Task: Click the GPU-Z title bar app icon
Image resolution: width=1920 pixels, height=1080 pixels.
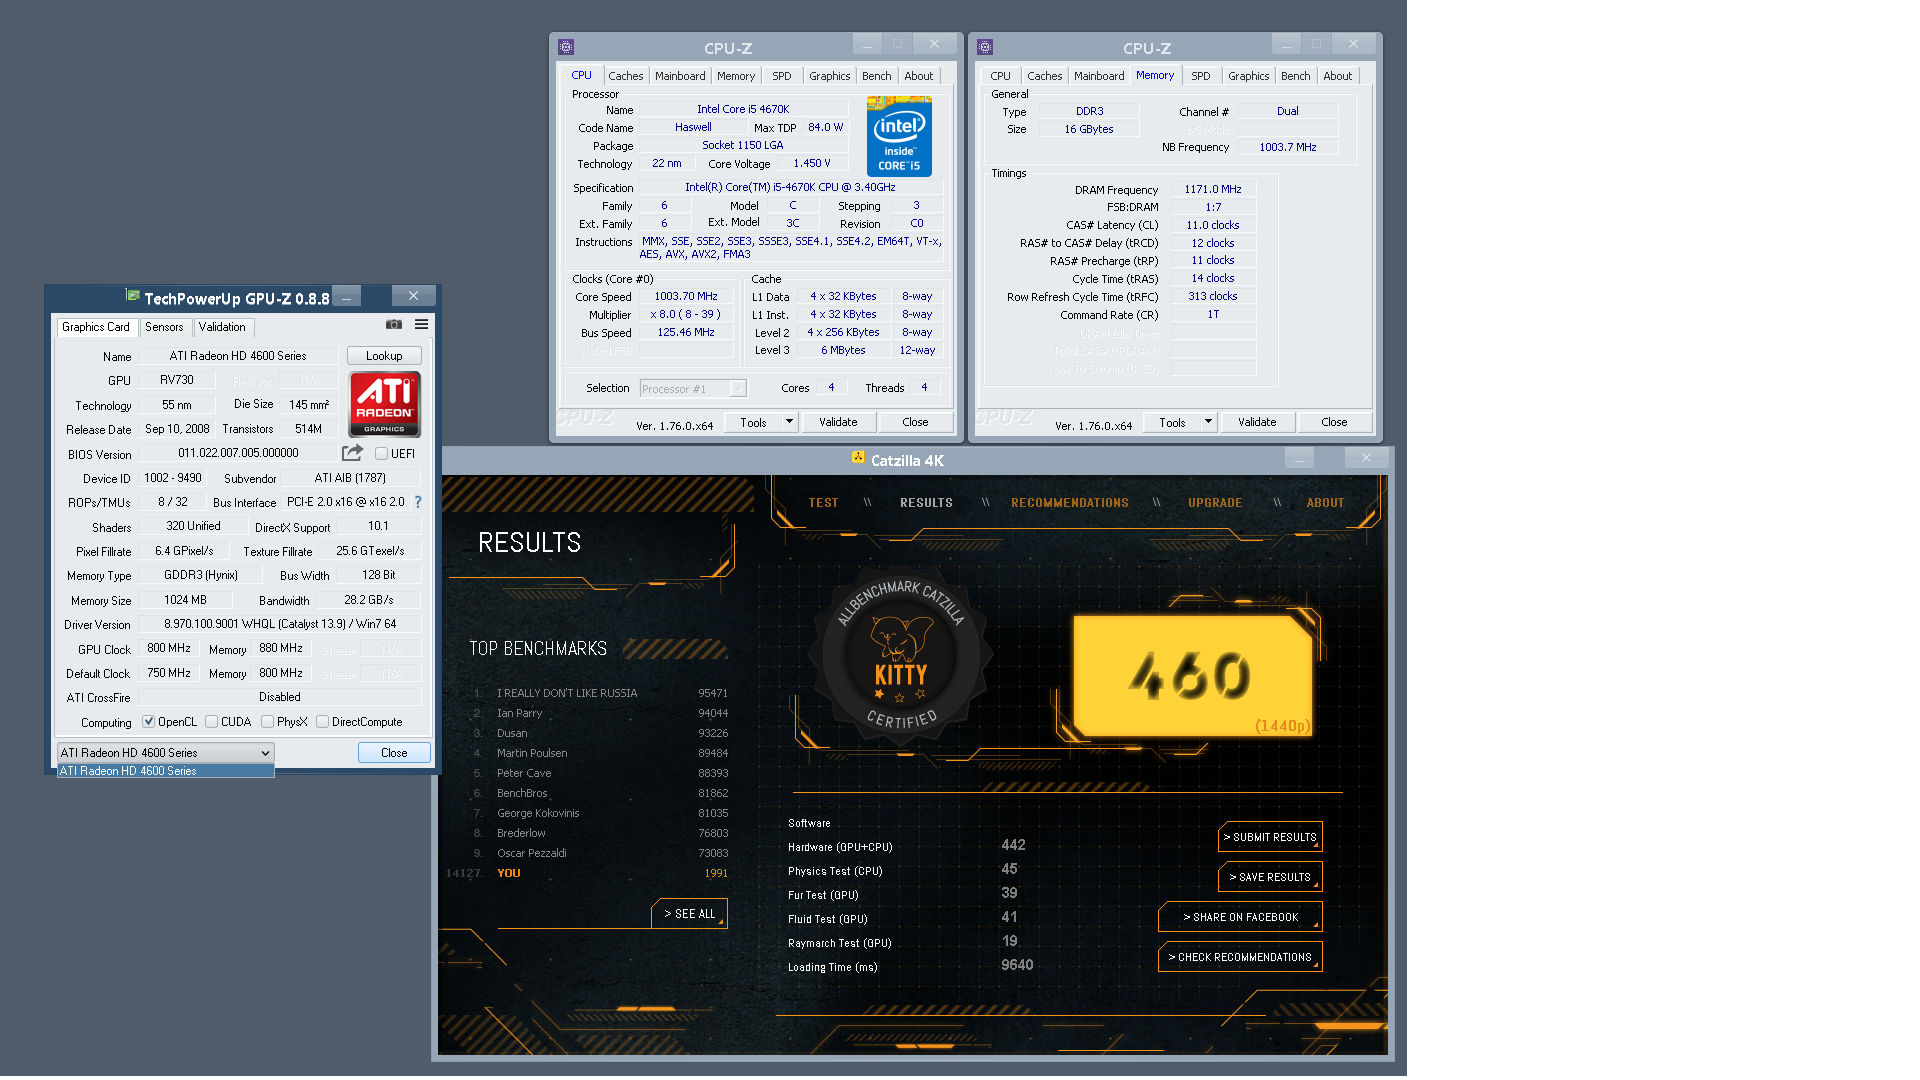Action: pyautogui.click(x=132, y=296)
